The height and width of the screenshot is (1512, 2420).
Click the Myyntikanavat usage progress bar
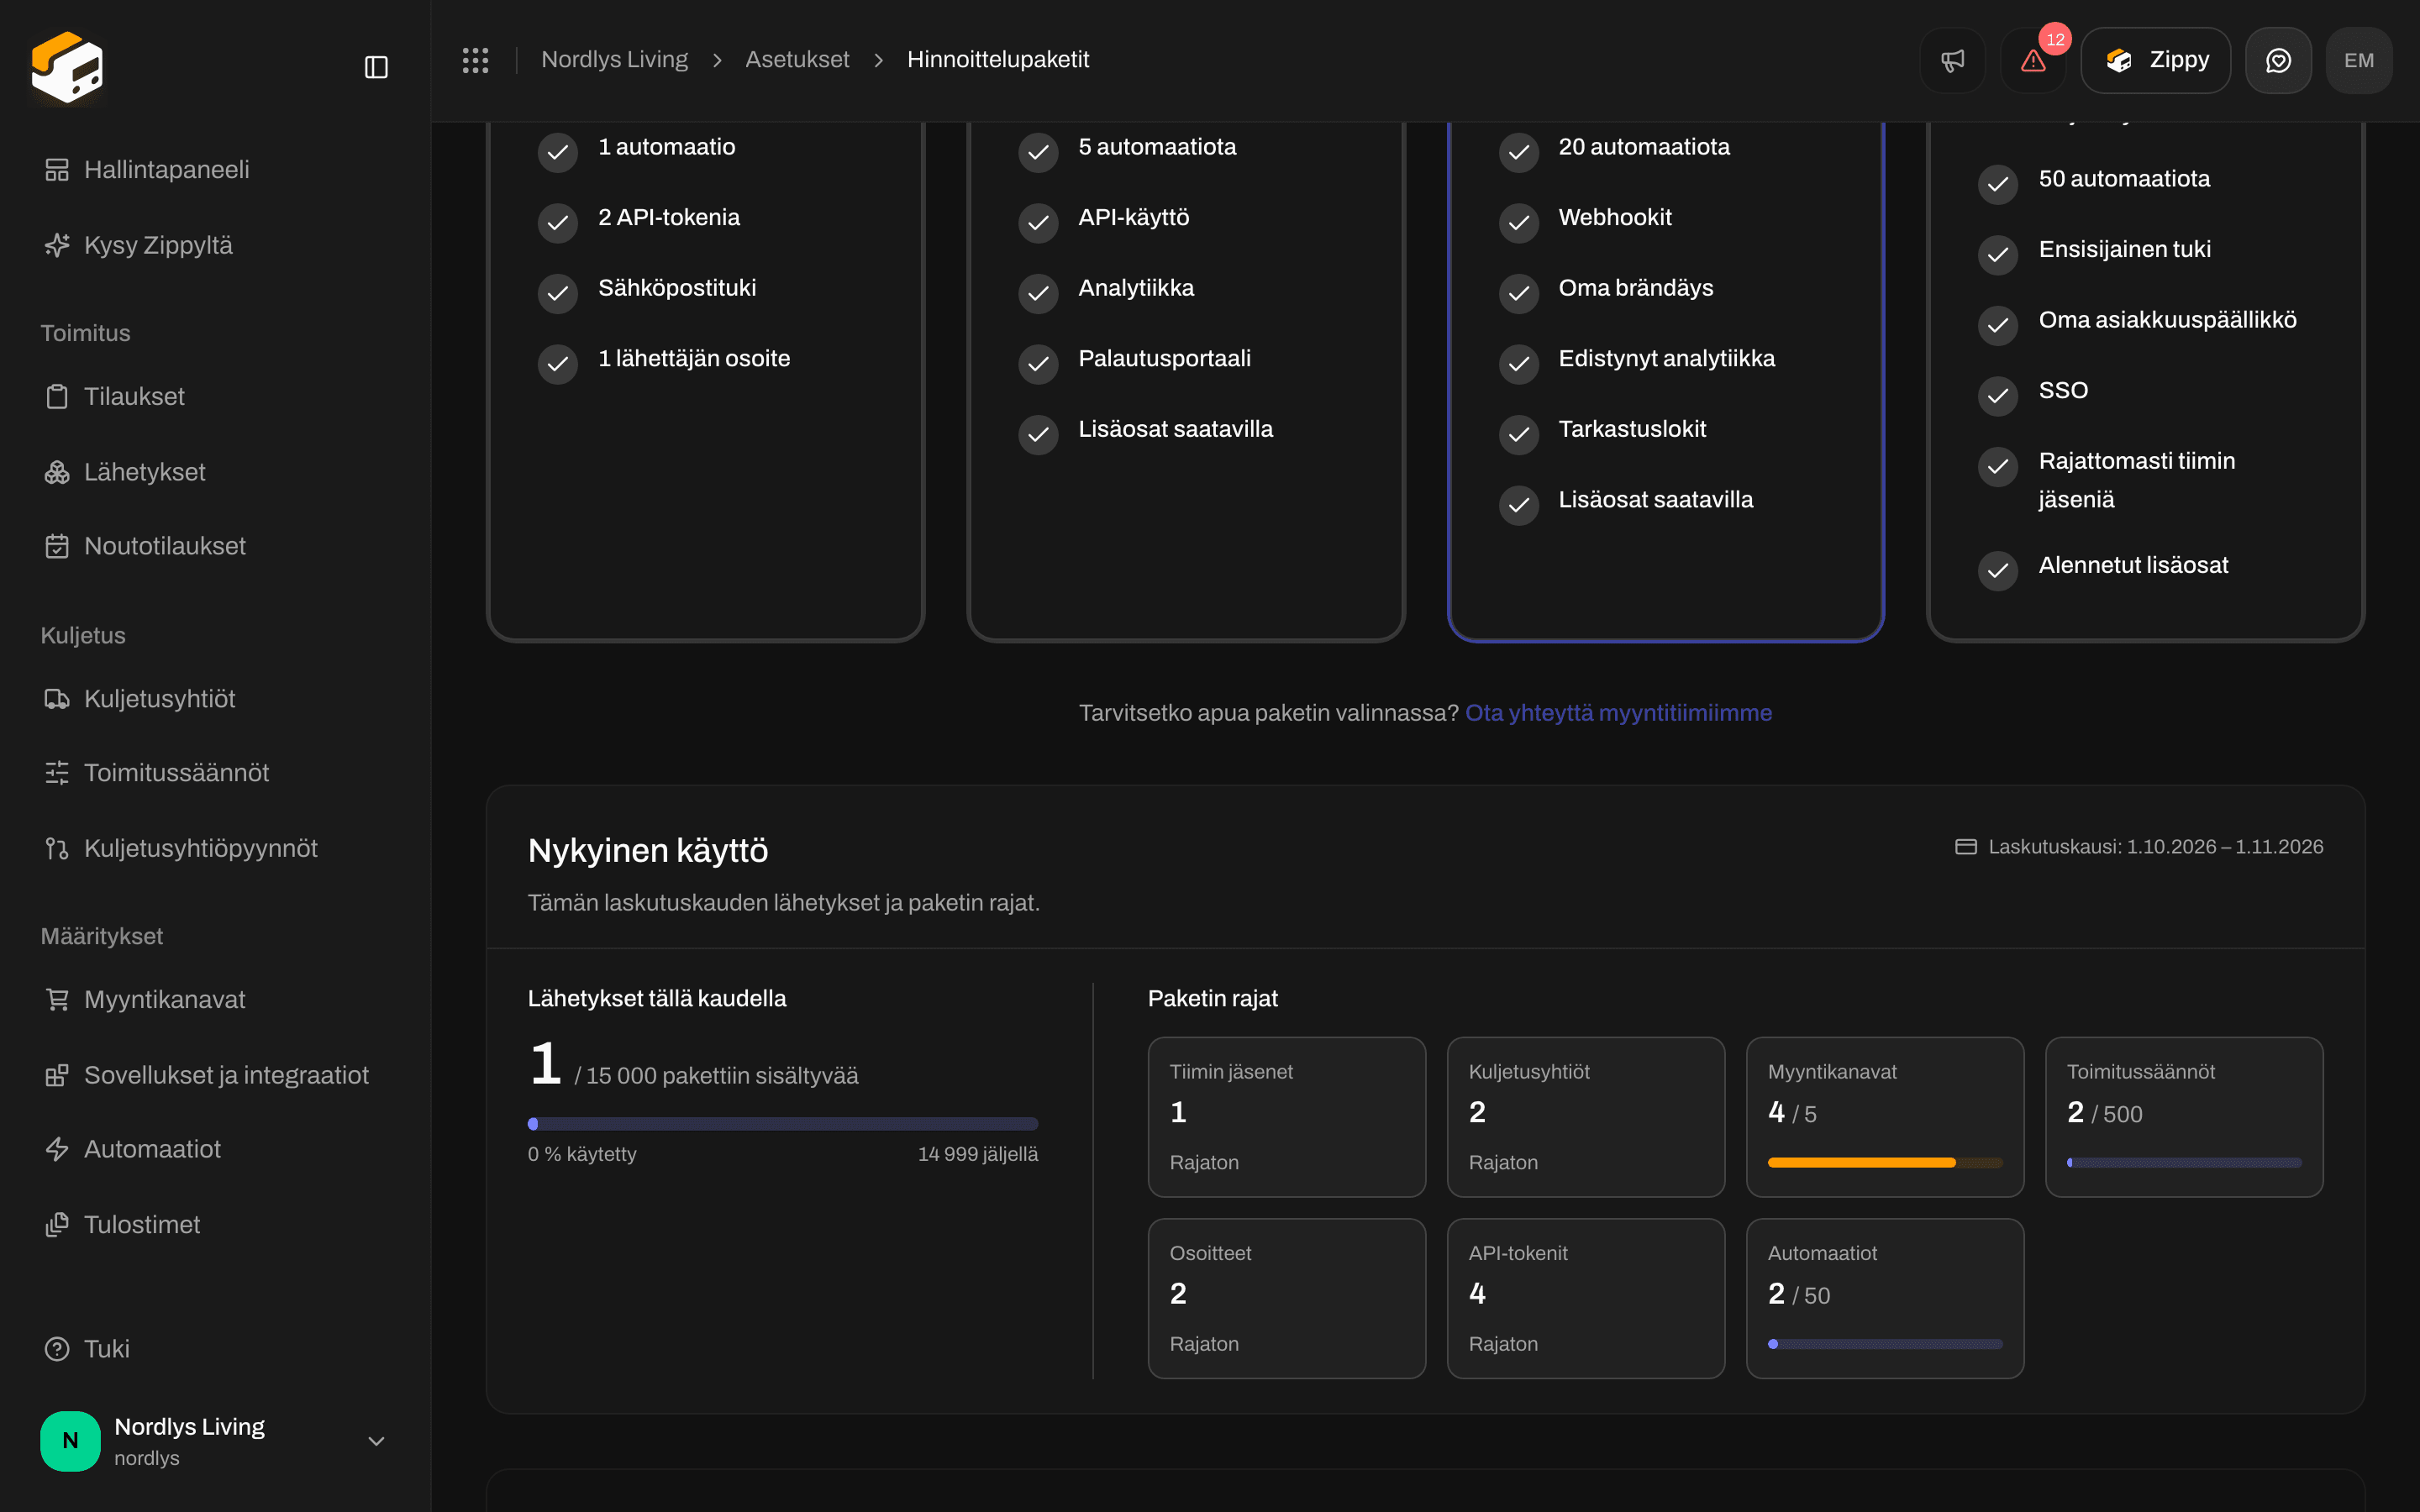pos(1885,1162)
